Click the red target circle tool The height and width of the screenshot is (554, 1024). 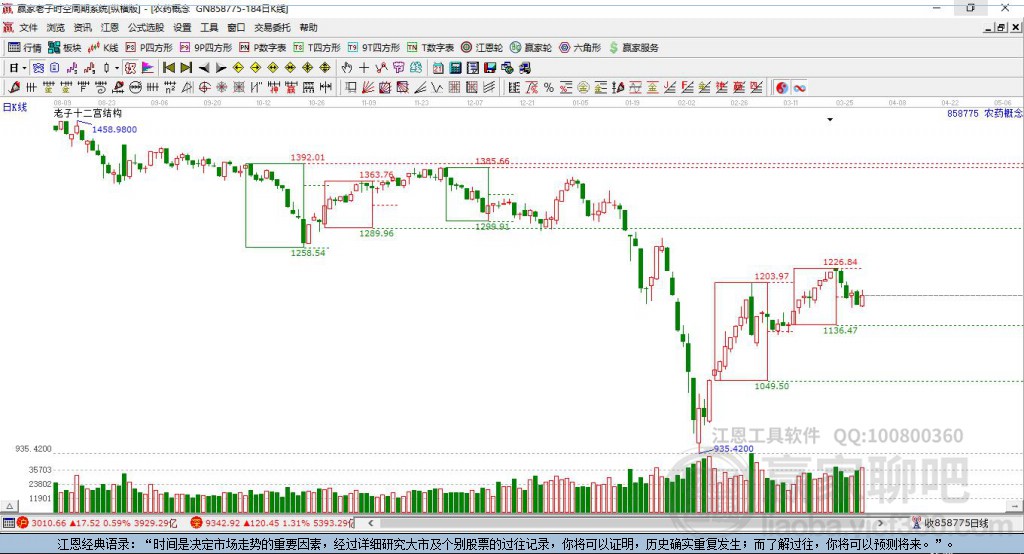[x=204, y=88]
